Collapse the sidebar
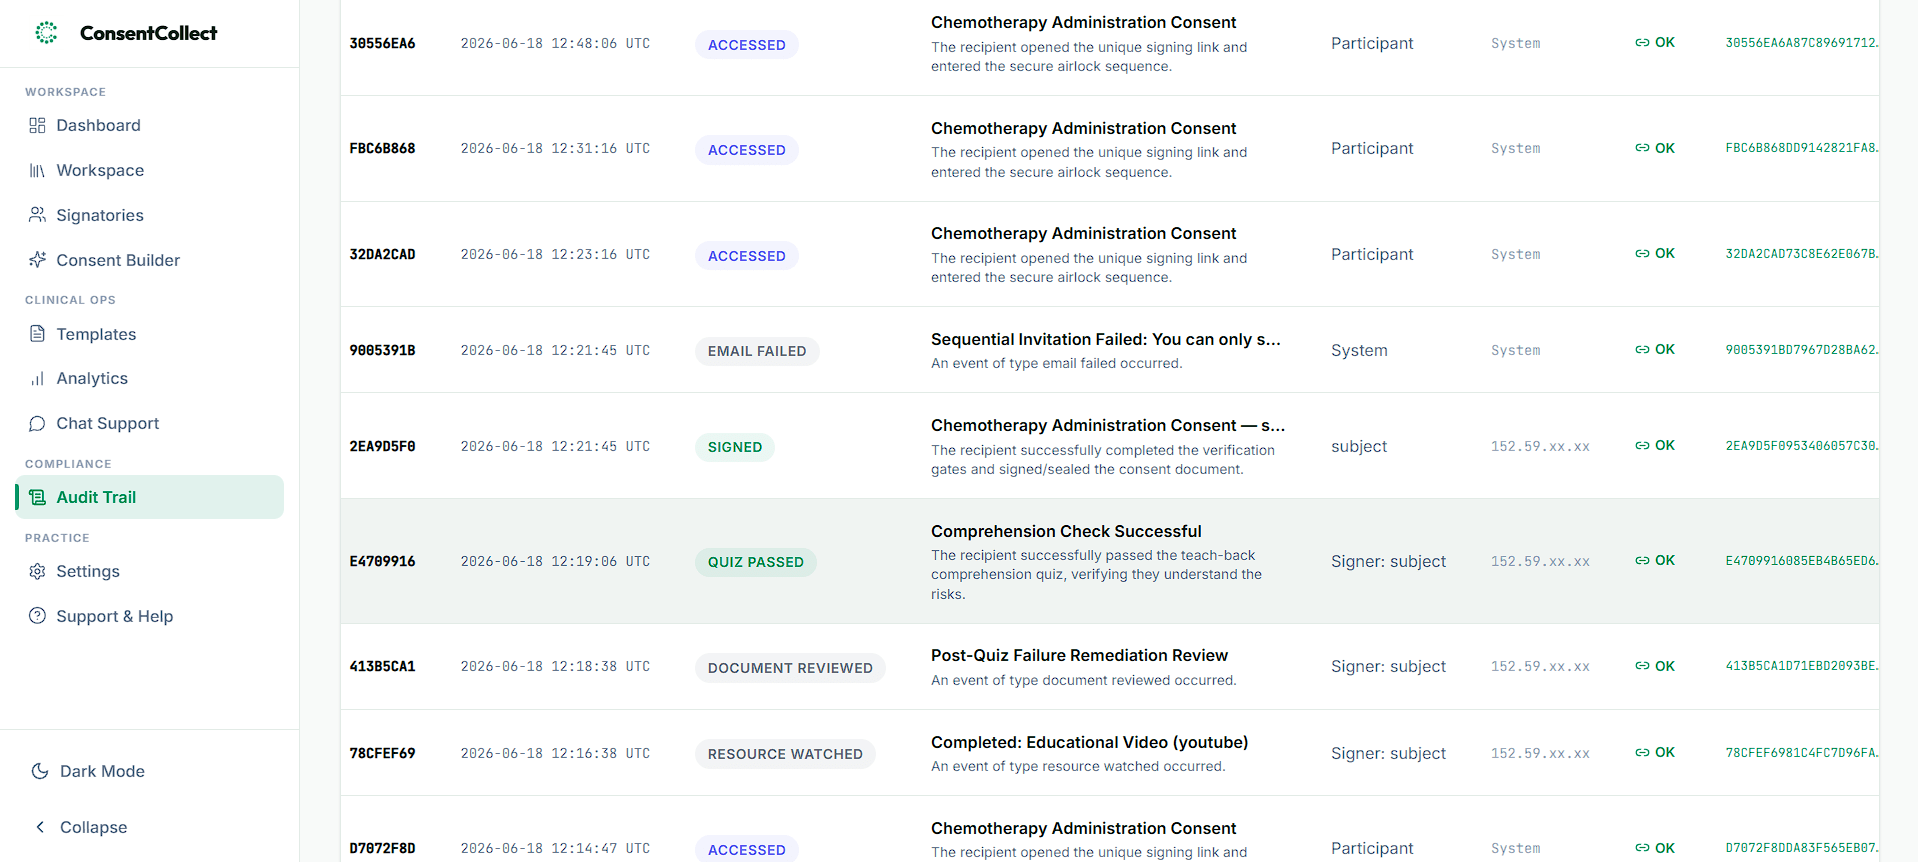The image size is (1918, 862). point(150,827)
